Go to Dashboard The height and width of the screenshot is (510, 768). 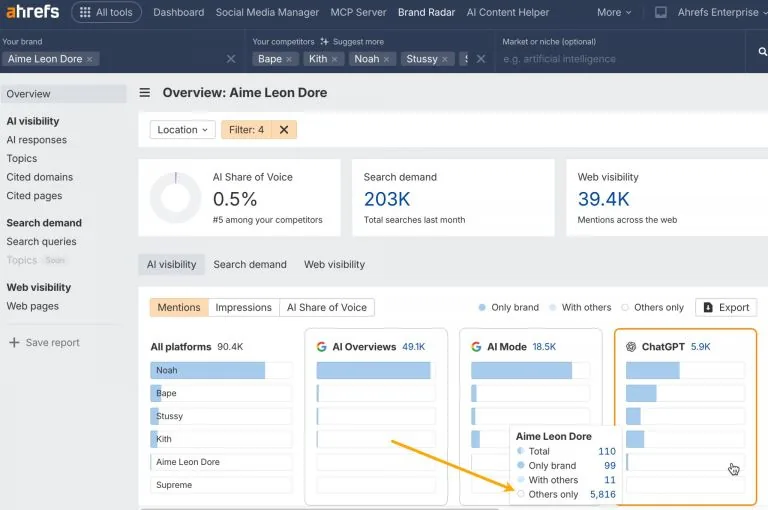178,12
